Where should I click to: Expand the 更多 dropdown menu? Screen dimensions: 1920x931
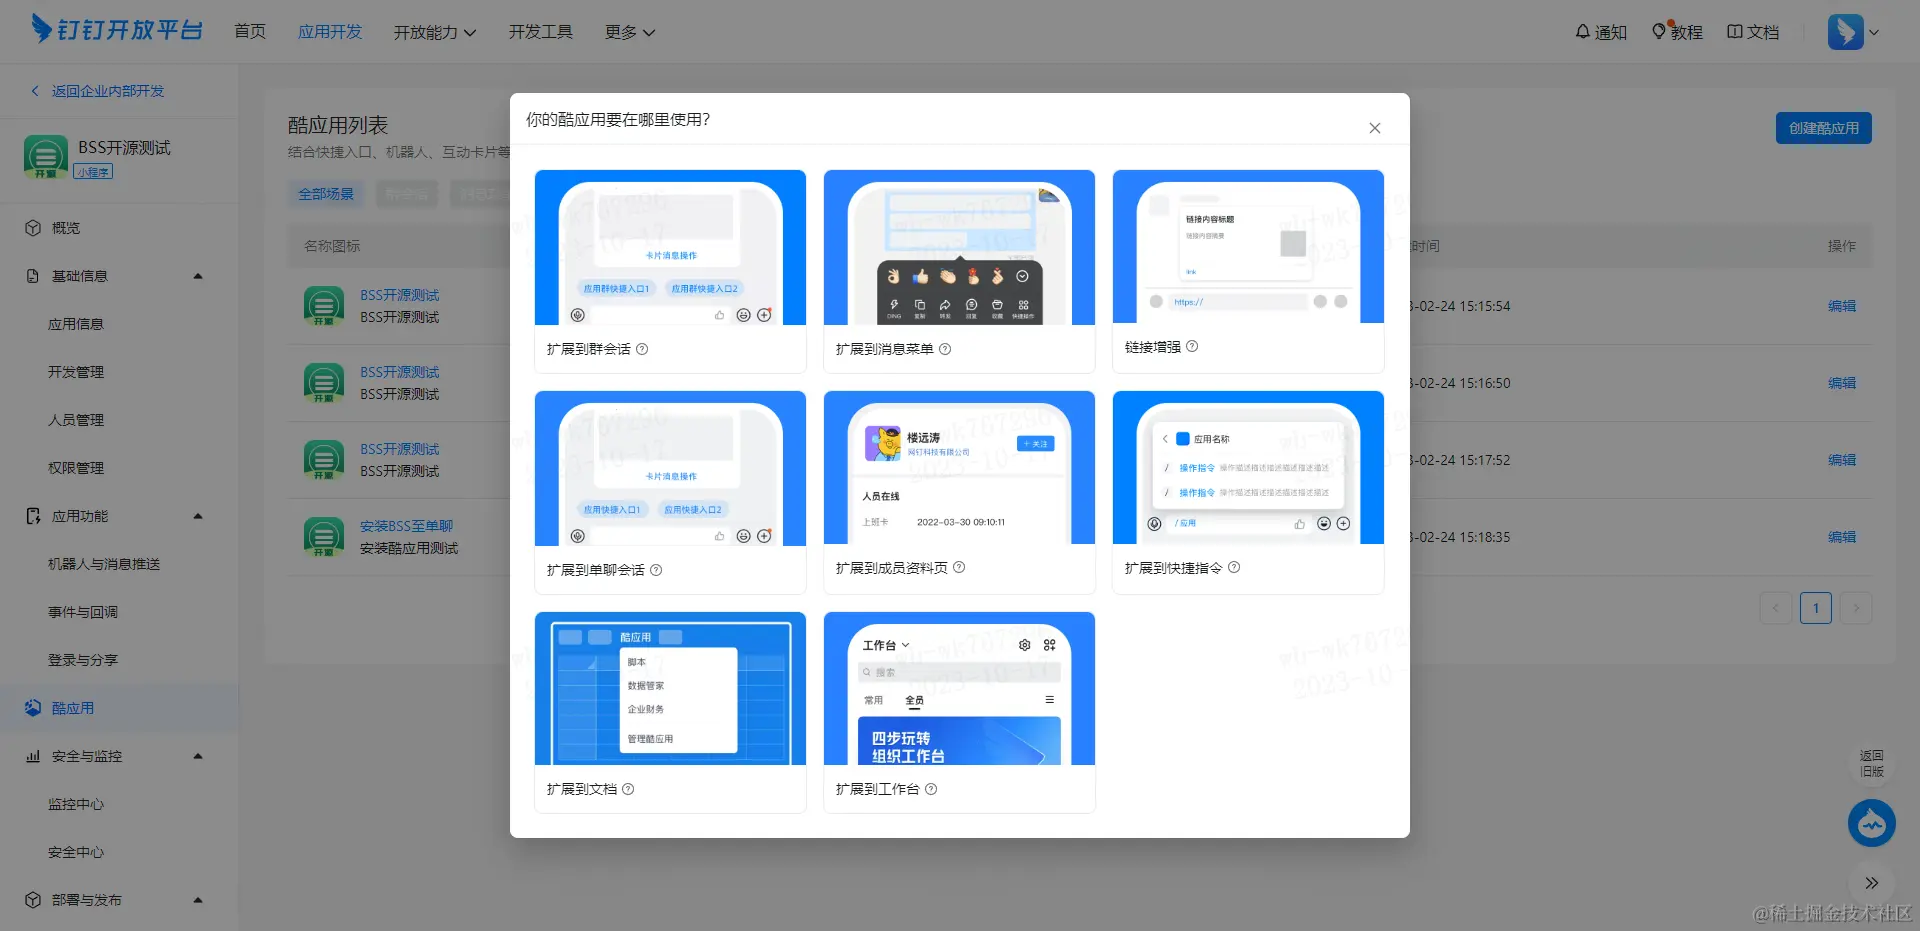pos(630,32)
